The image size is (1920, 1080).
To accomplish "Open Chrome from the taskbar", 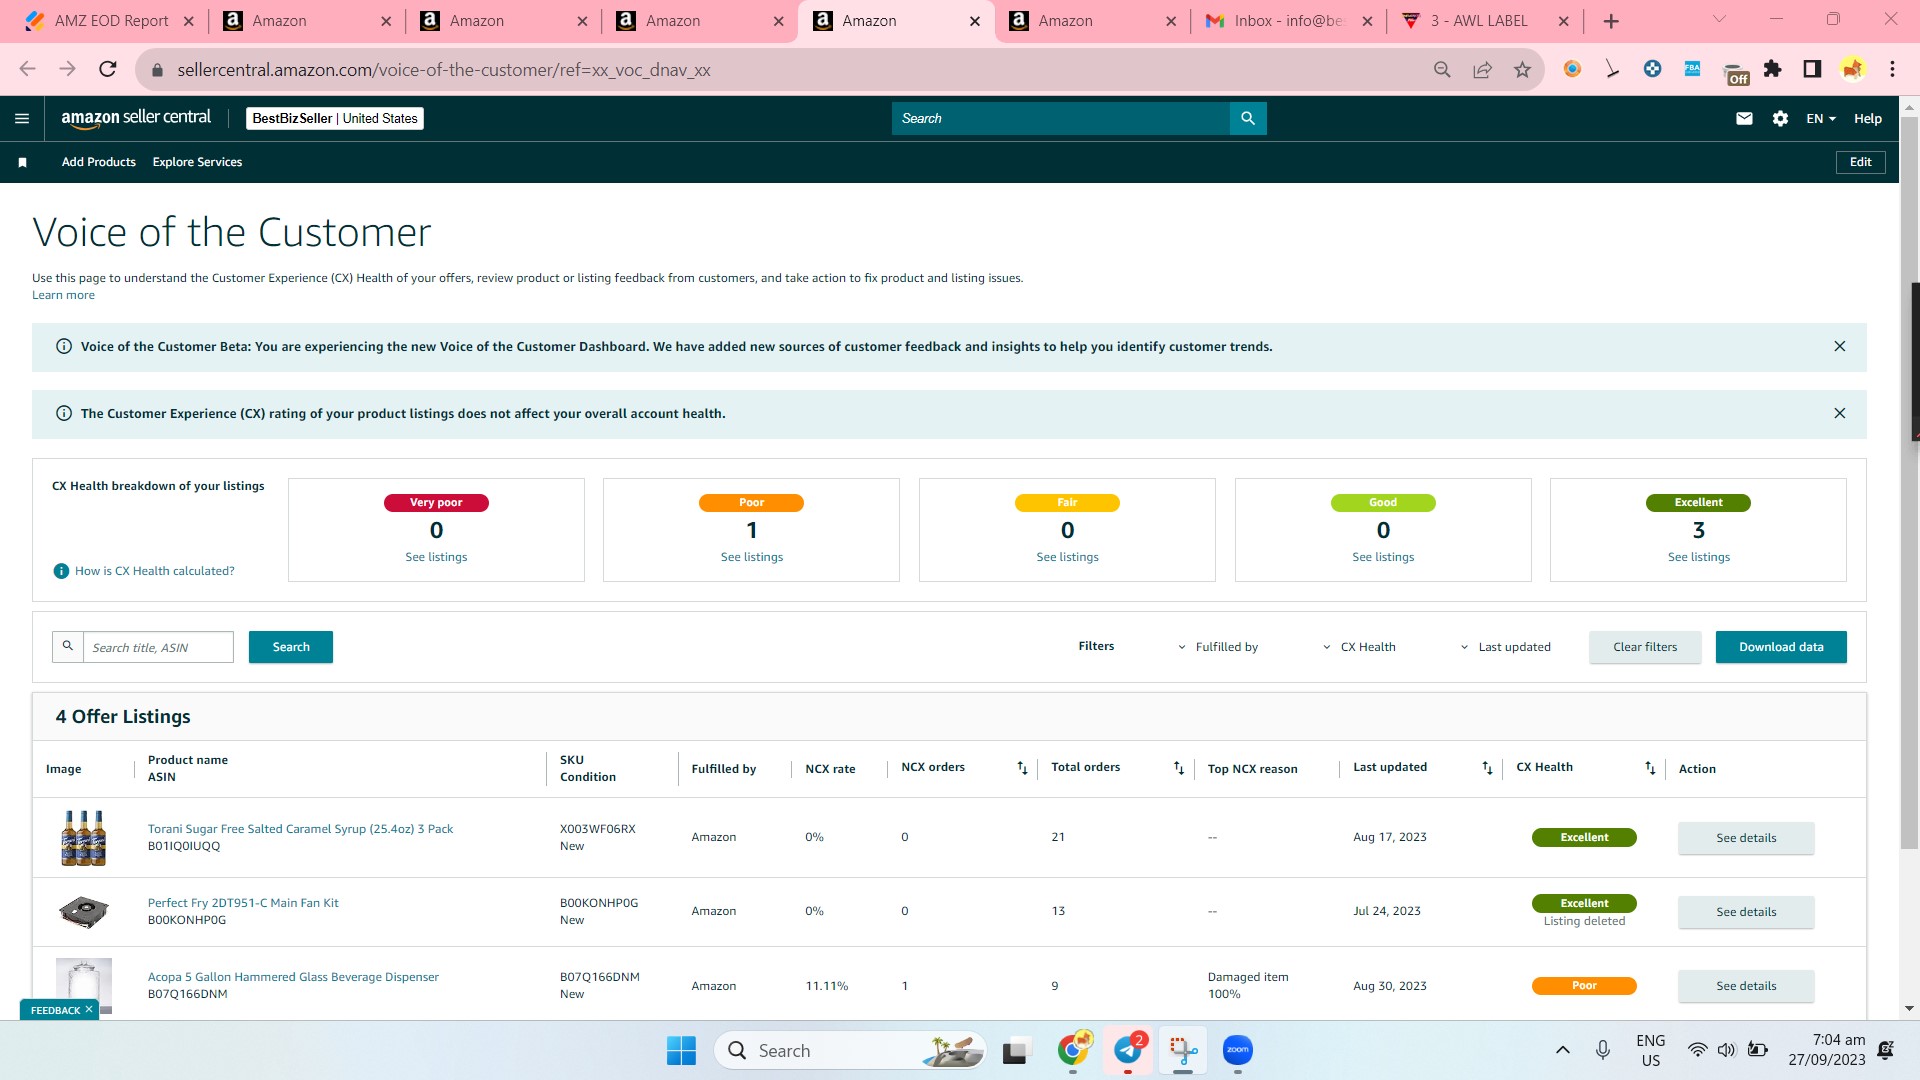I will click(1074, 1050).
